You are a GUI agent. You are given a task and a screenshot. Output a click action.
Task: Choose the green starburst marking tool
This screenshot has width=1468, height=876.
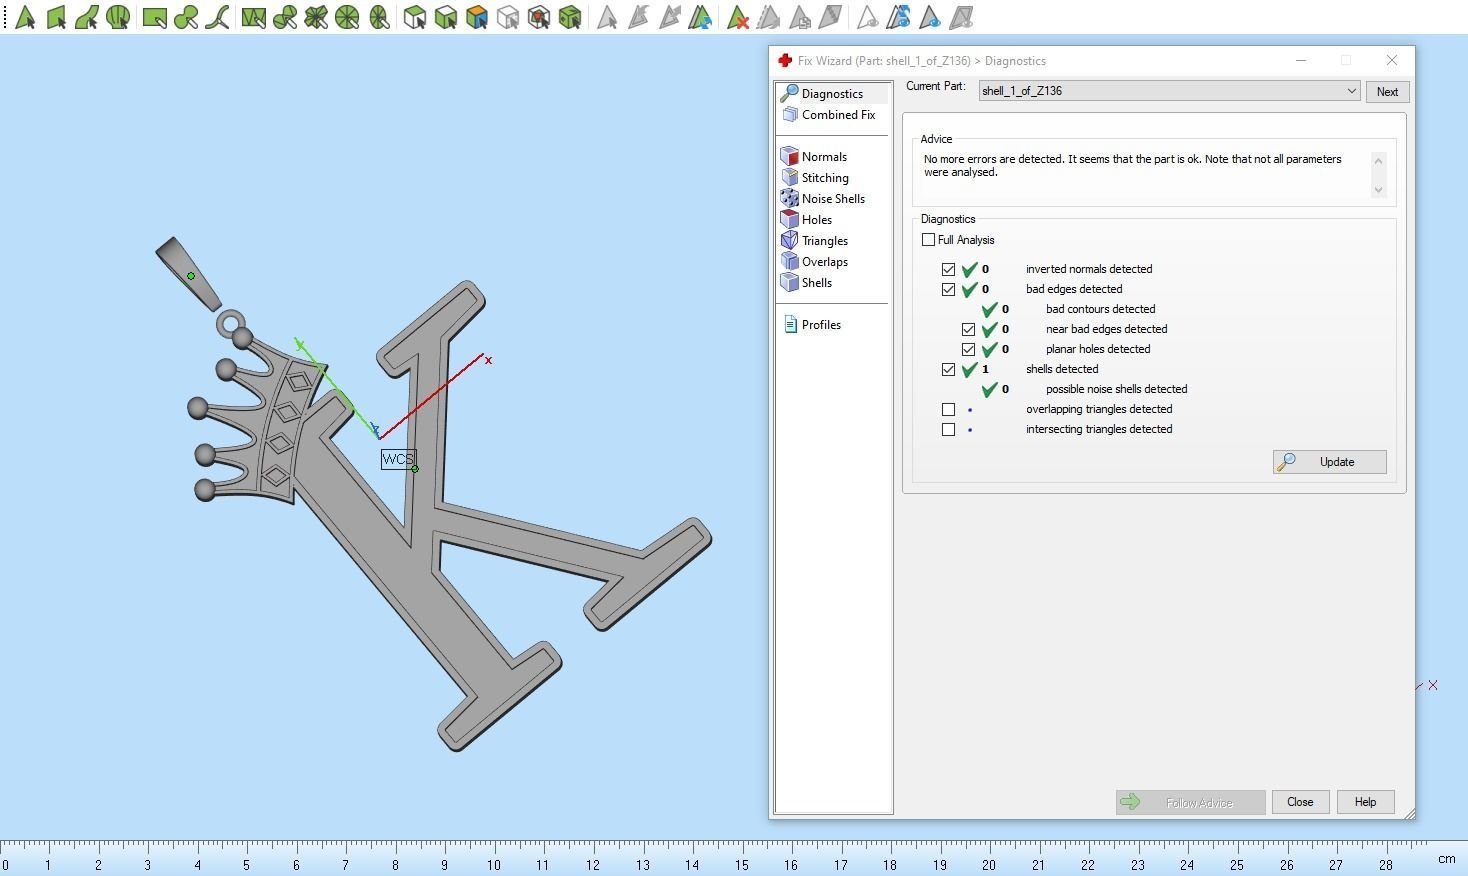[x=316, y=17]
